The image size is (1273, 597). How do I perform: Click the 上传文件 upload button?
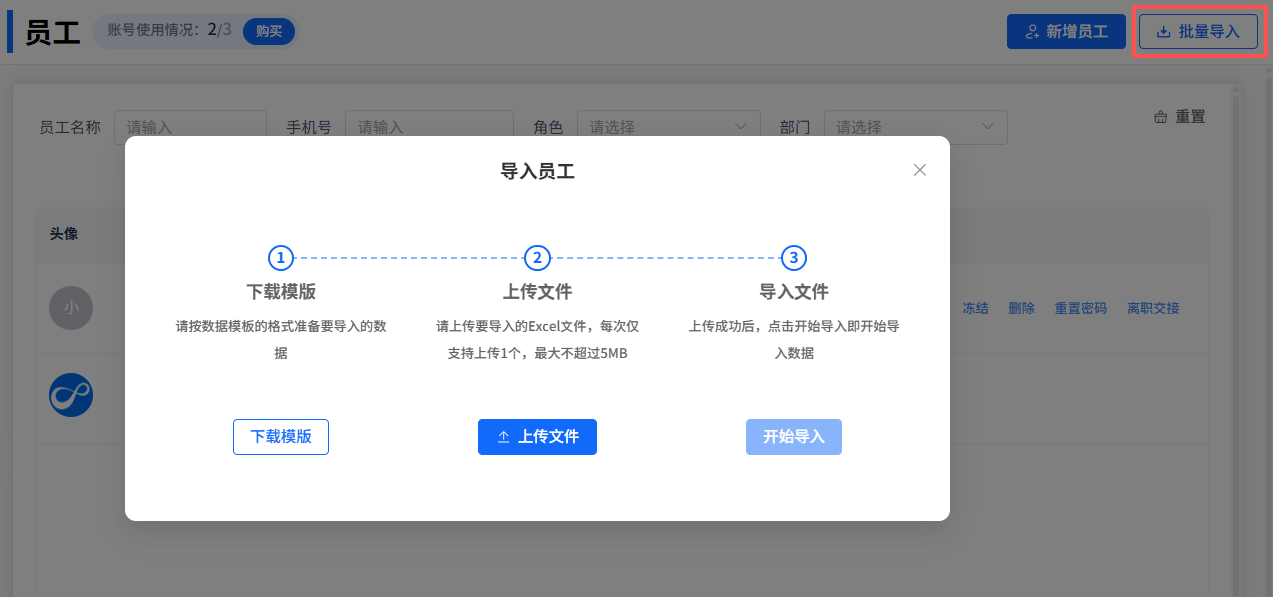point(537,437)
